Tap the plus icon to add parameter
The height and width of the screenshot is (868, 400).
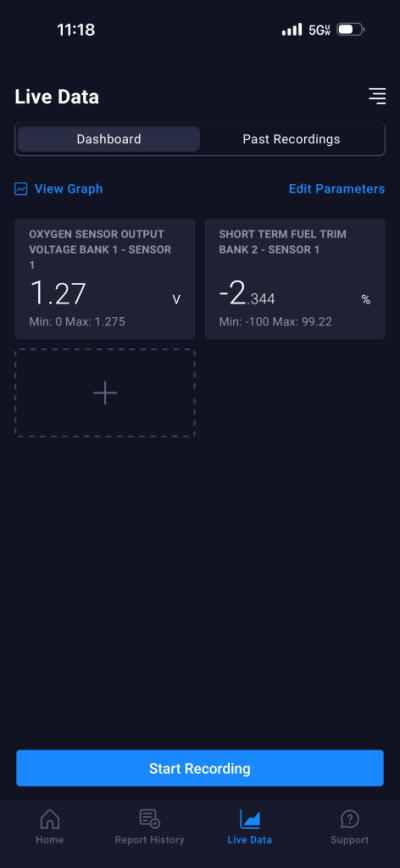[x=105, y=393]
